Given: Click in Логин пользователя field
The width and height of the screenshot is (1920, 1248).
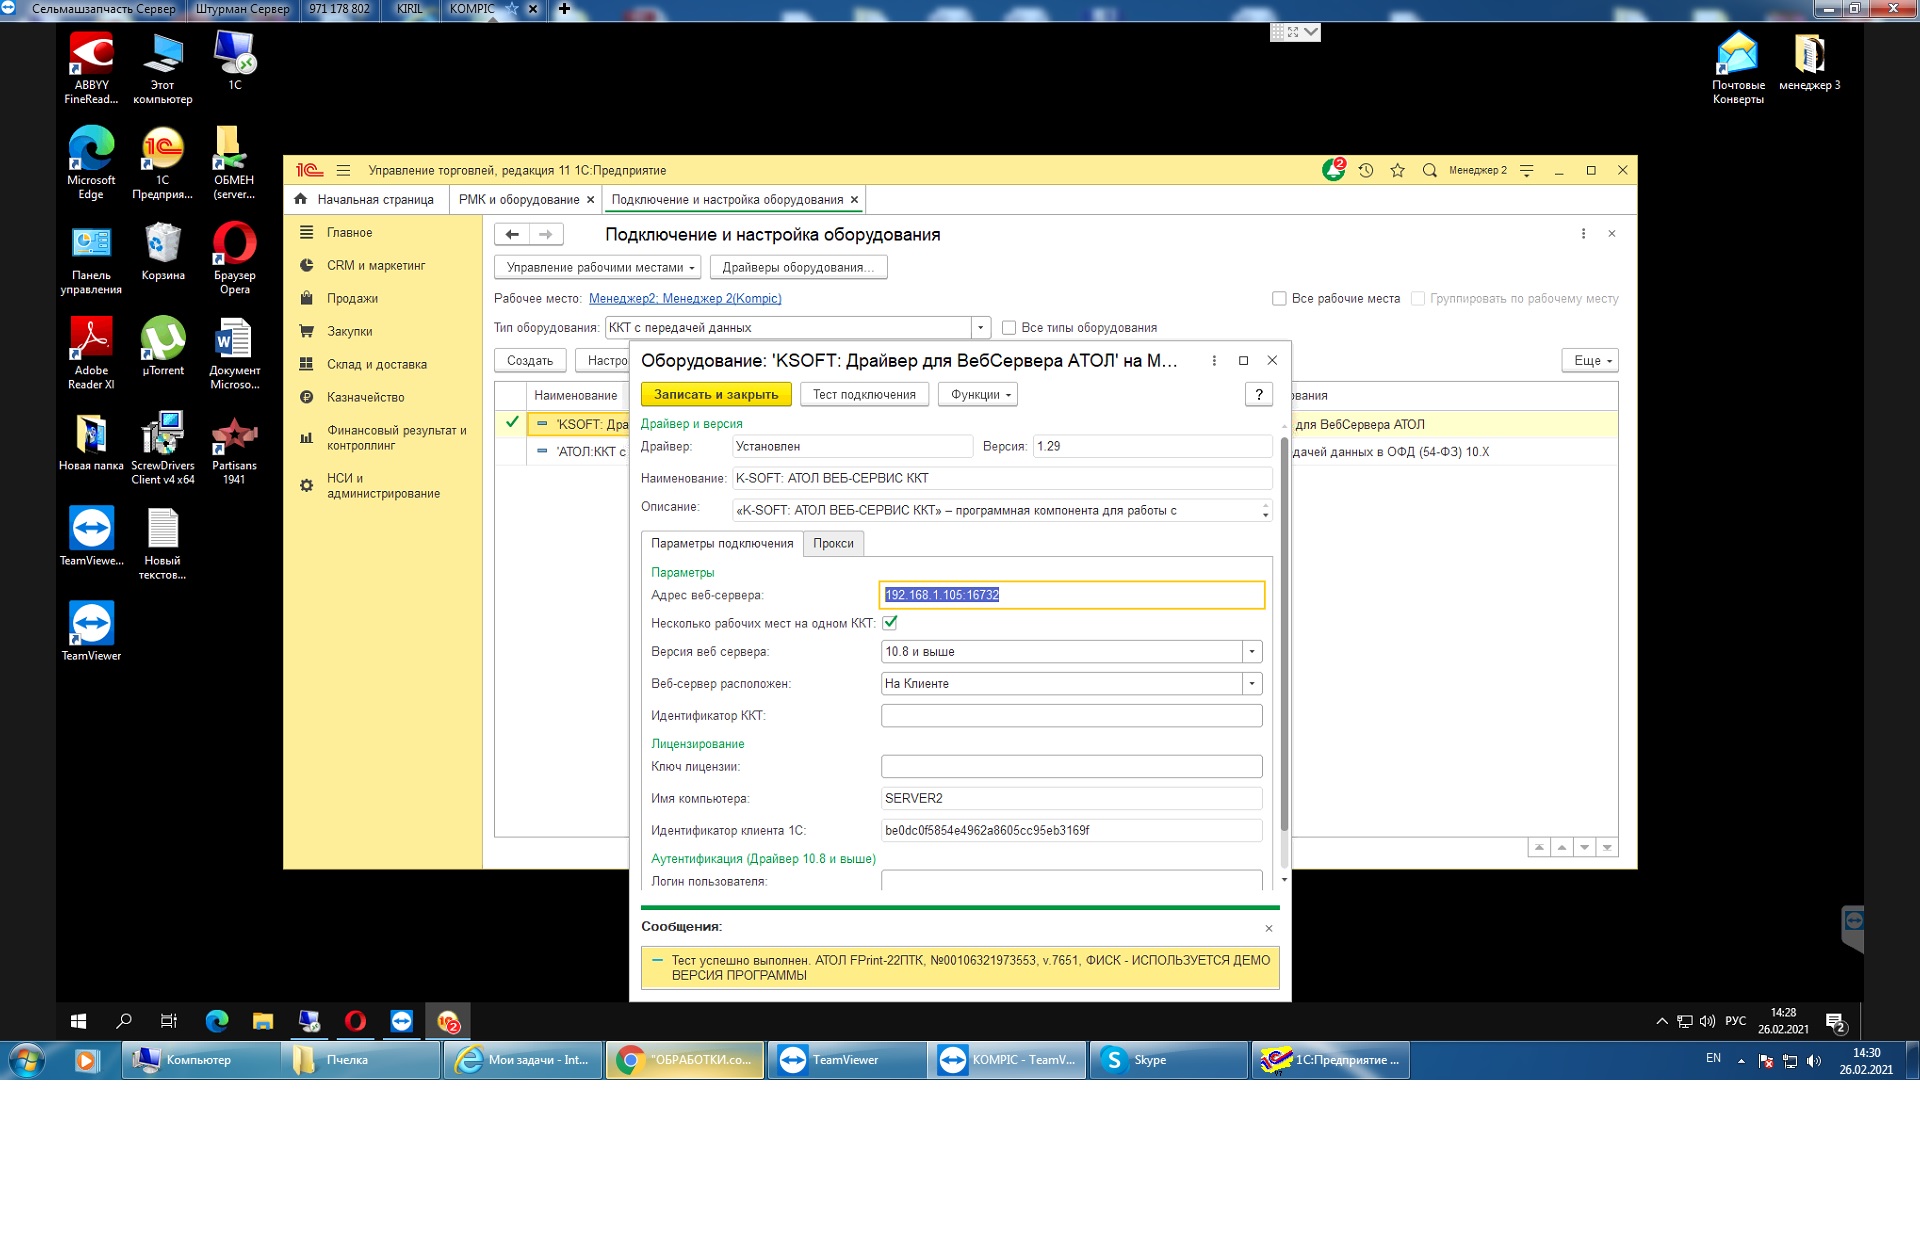Looking at the screenshot, I should (1072, 880).
